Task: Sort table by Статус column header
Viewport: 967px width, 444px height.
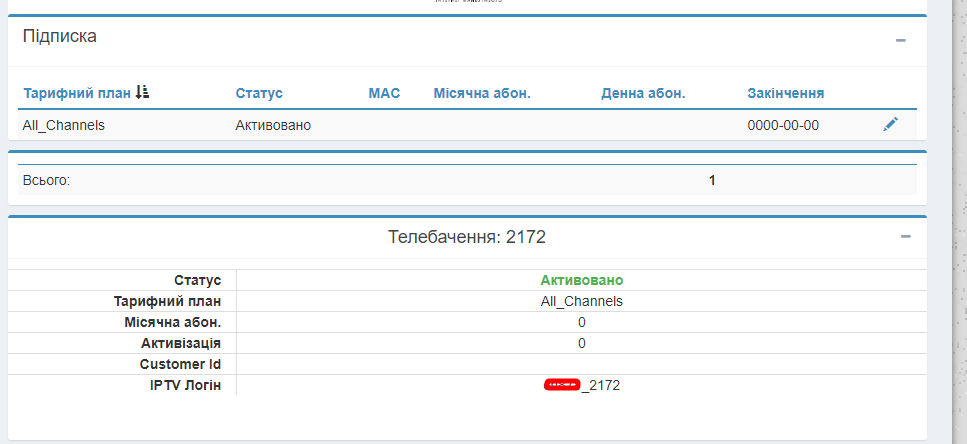Action: coord(259,93)
